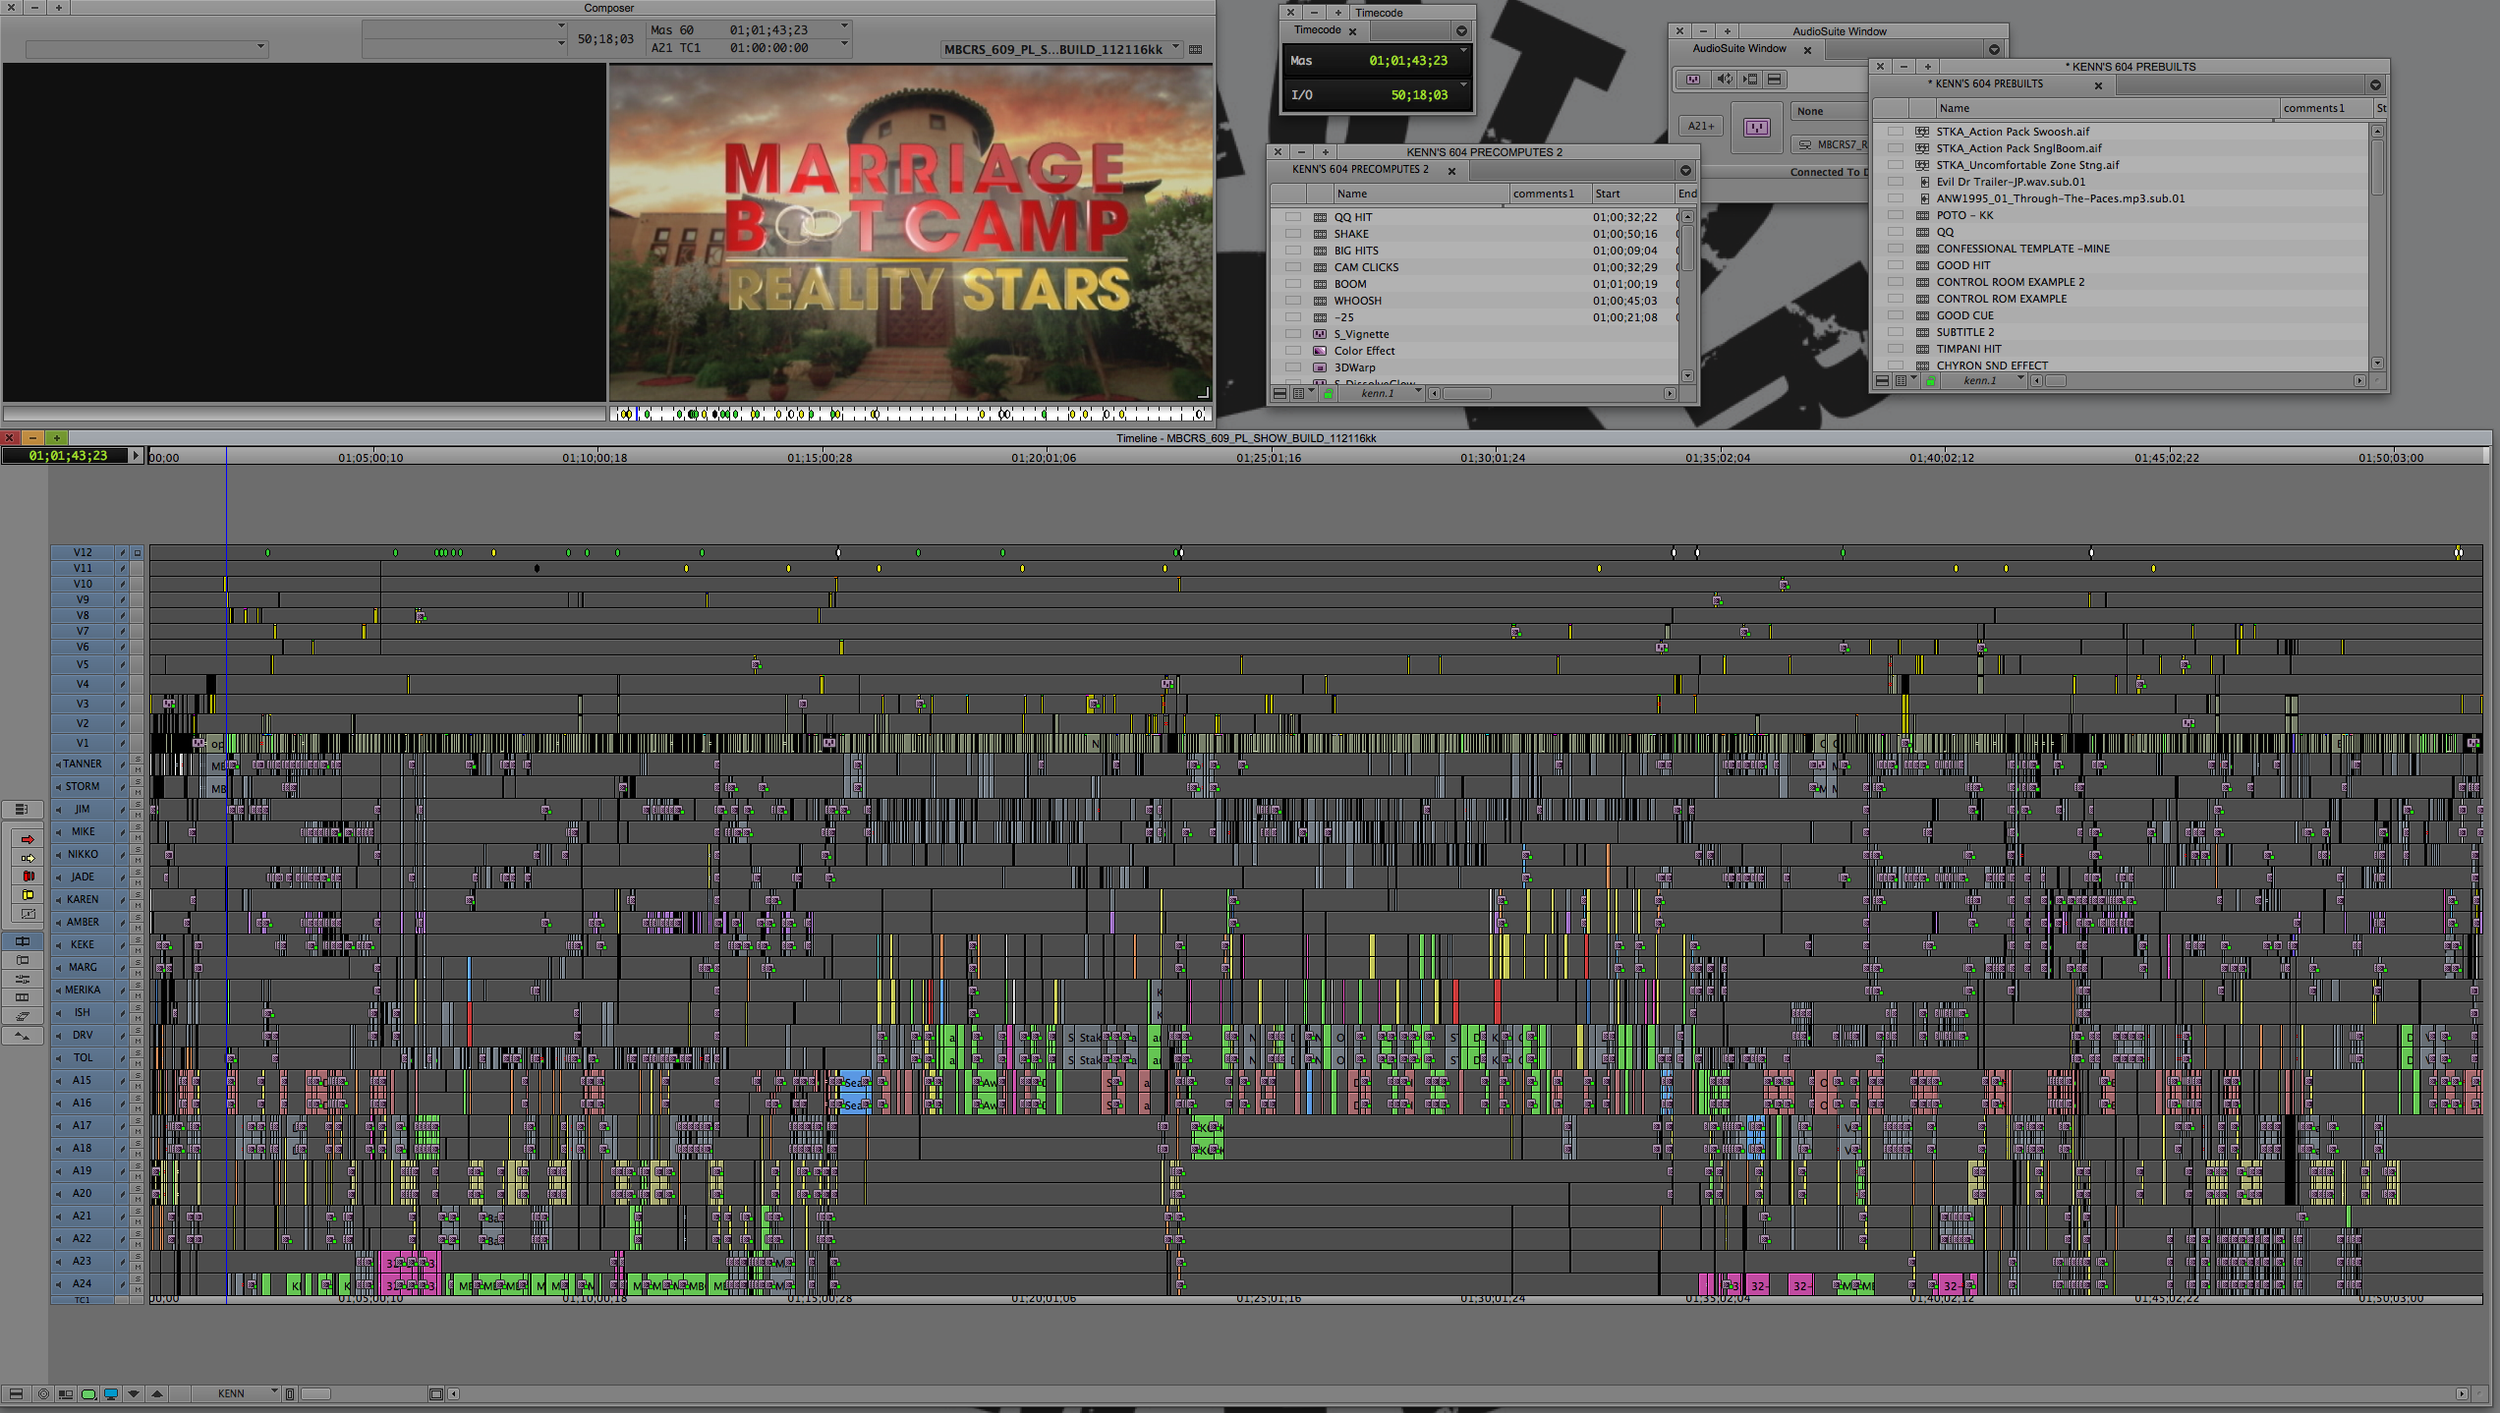This screenshot has height=1413, width=2500.
Task: Select the red Lift/Overwrite segment mode arrow
Action: (x=27, y=840)
